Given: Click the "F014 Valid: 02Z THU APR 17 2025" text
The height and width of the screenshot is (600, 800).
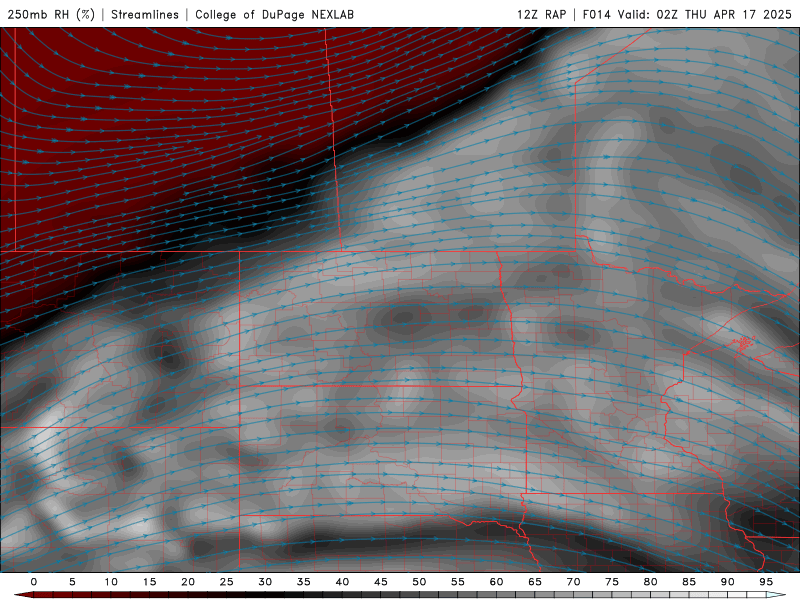Looking at the screenshot, I should click(687, 14).
